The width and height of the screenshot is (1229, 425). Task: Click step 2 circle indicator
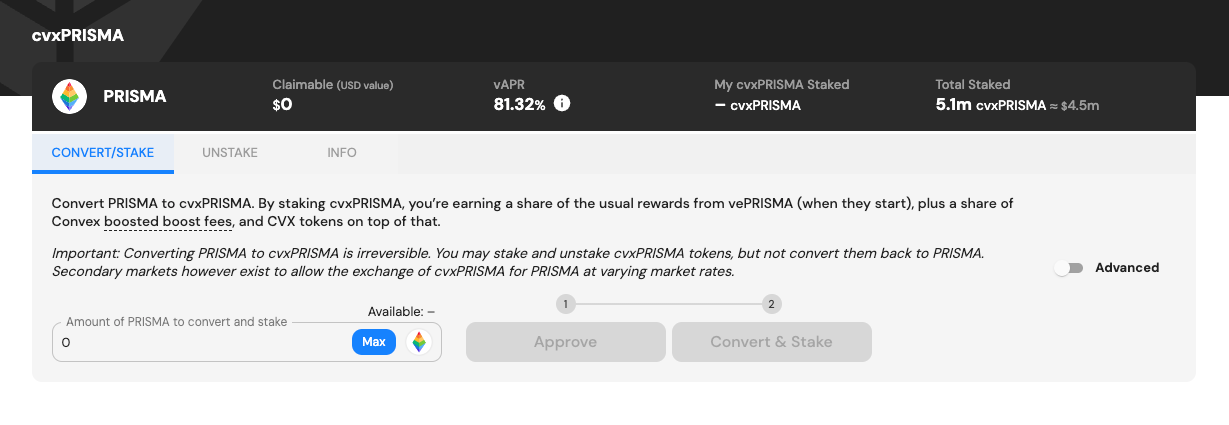(771, 304)
